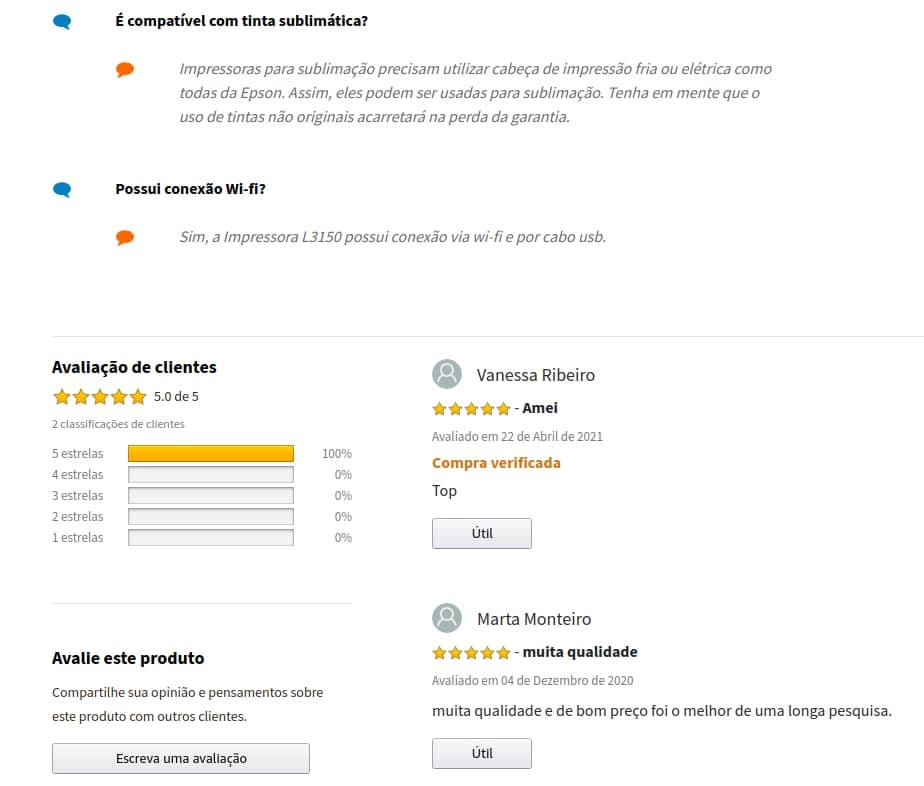Open the 2 classificações de clientes link

pyautogui.click(x=118, y=424)
